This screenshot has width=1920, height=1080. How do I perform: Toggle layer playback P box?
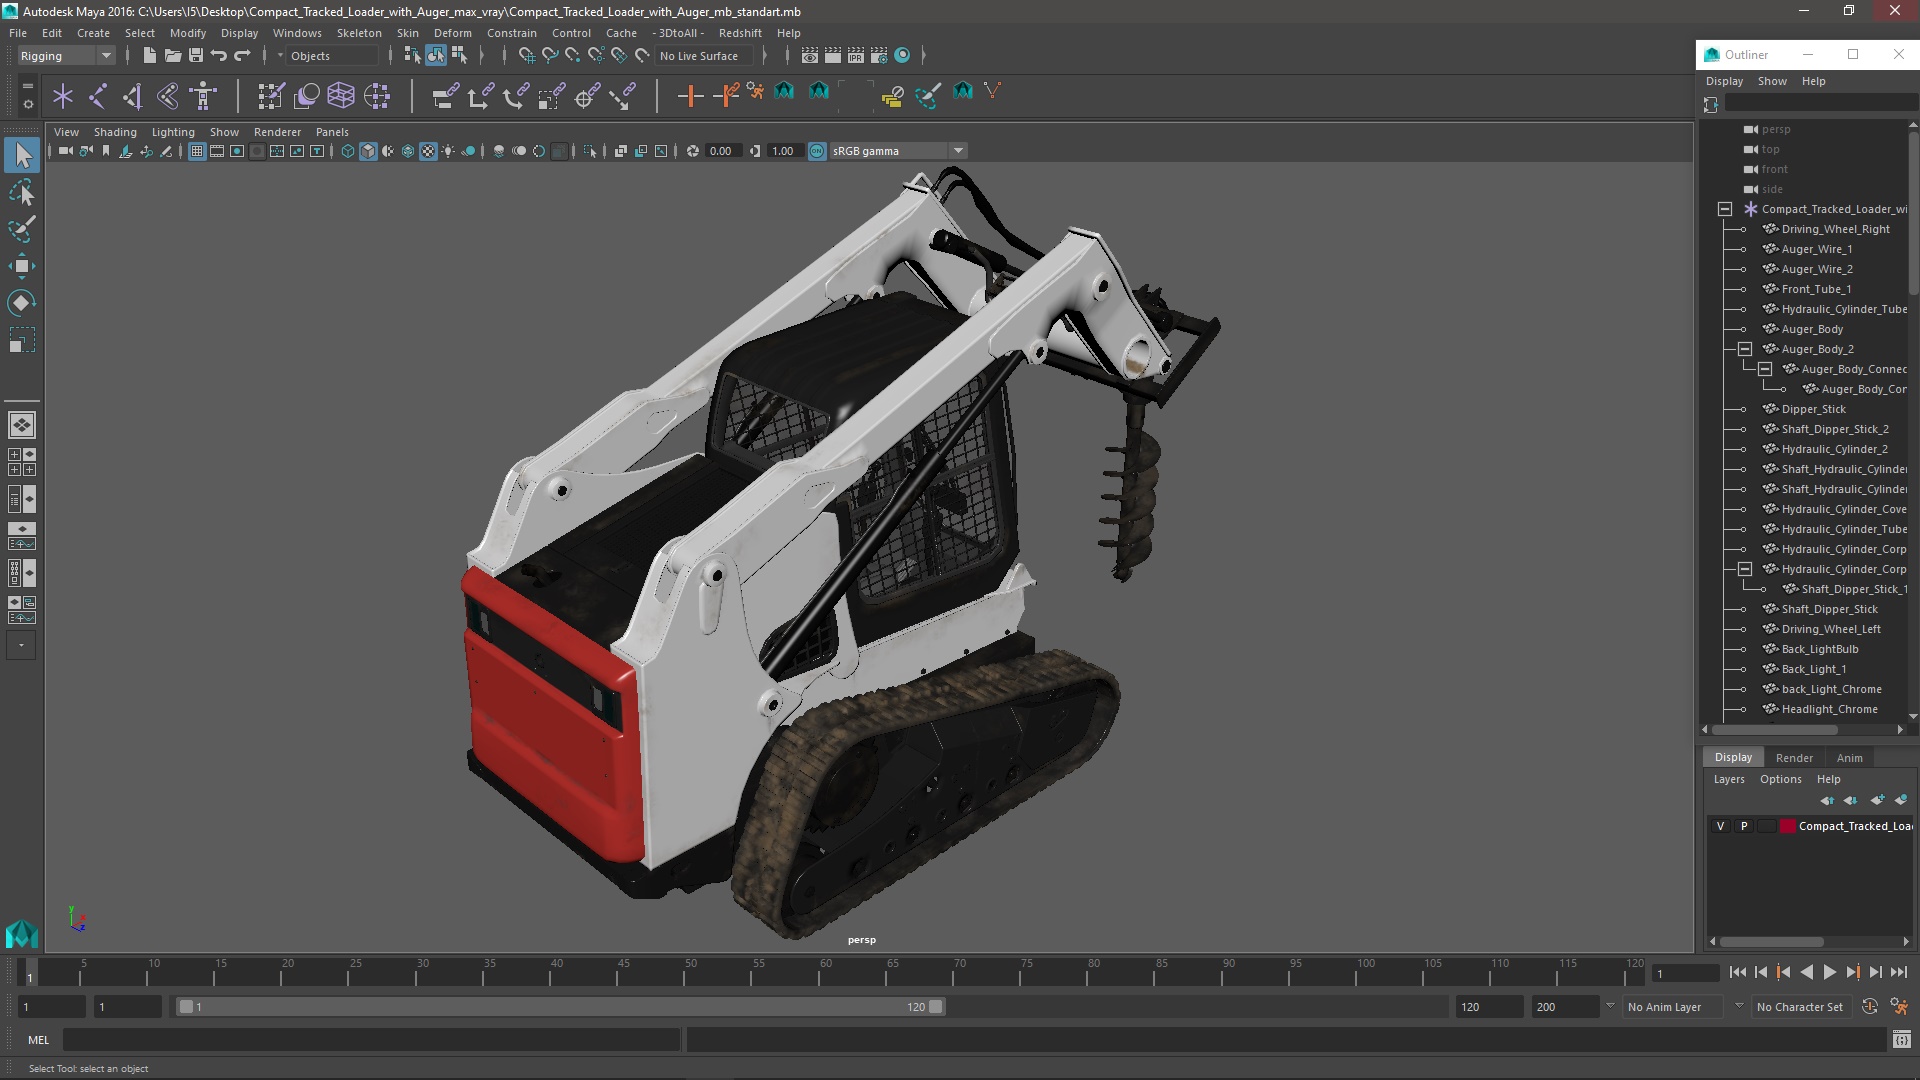pos(1744,826)
